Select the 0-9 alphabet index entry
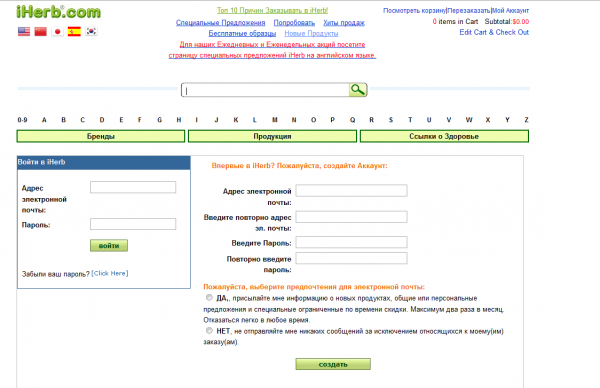This screenshot has height=388, width=600. (22, 120)
